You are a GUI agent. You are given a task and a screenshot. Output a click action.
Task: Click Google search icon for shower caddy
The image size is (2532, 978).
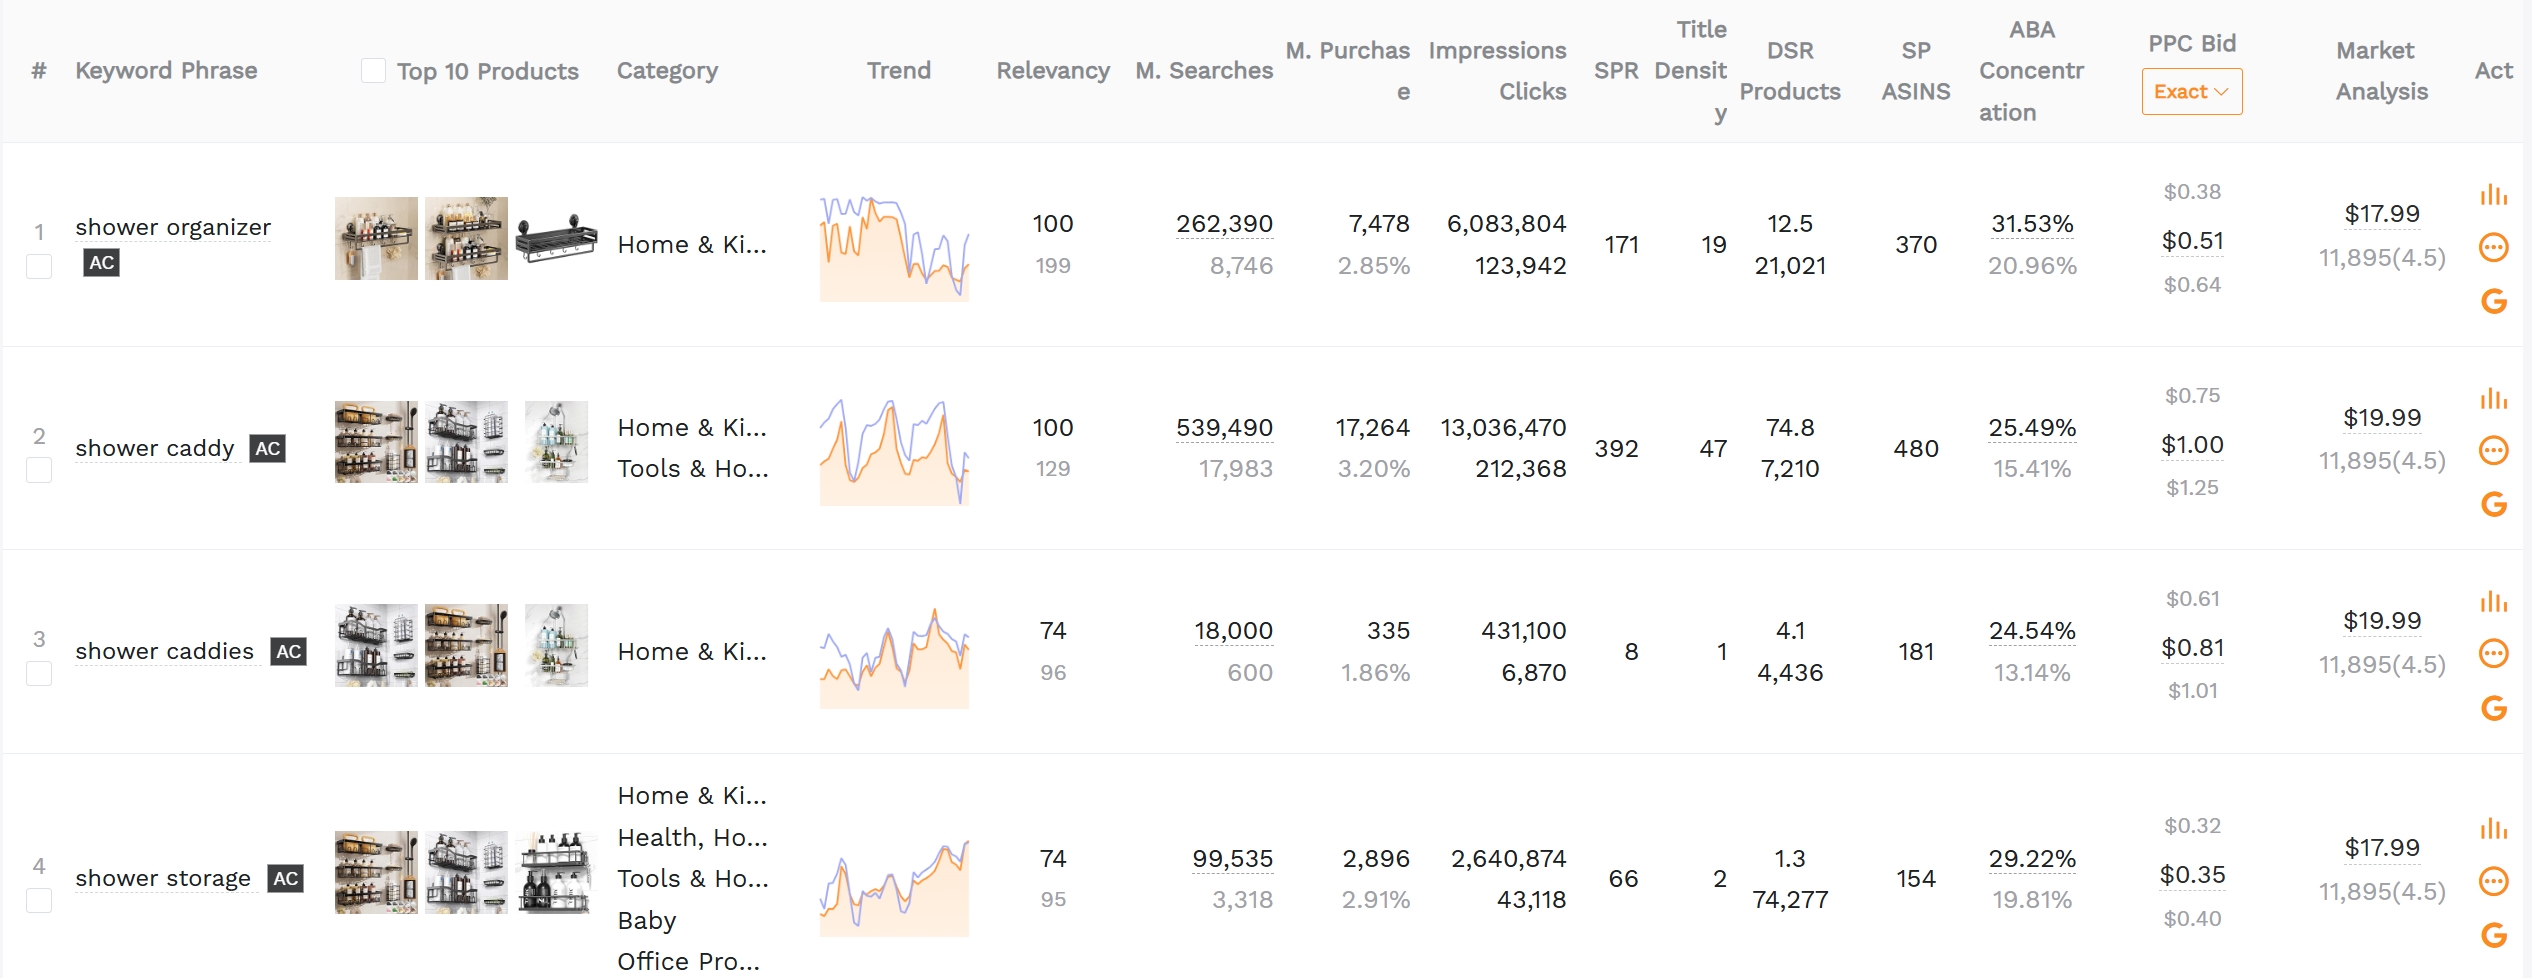click(x=2493, y=504)
